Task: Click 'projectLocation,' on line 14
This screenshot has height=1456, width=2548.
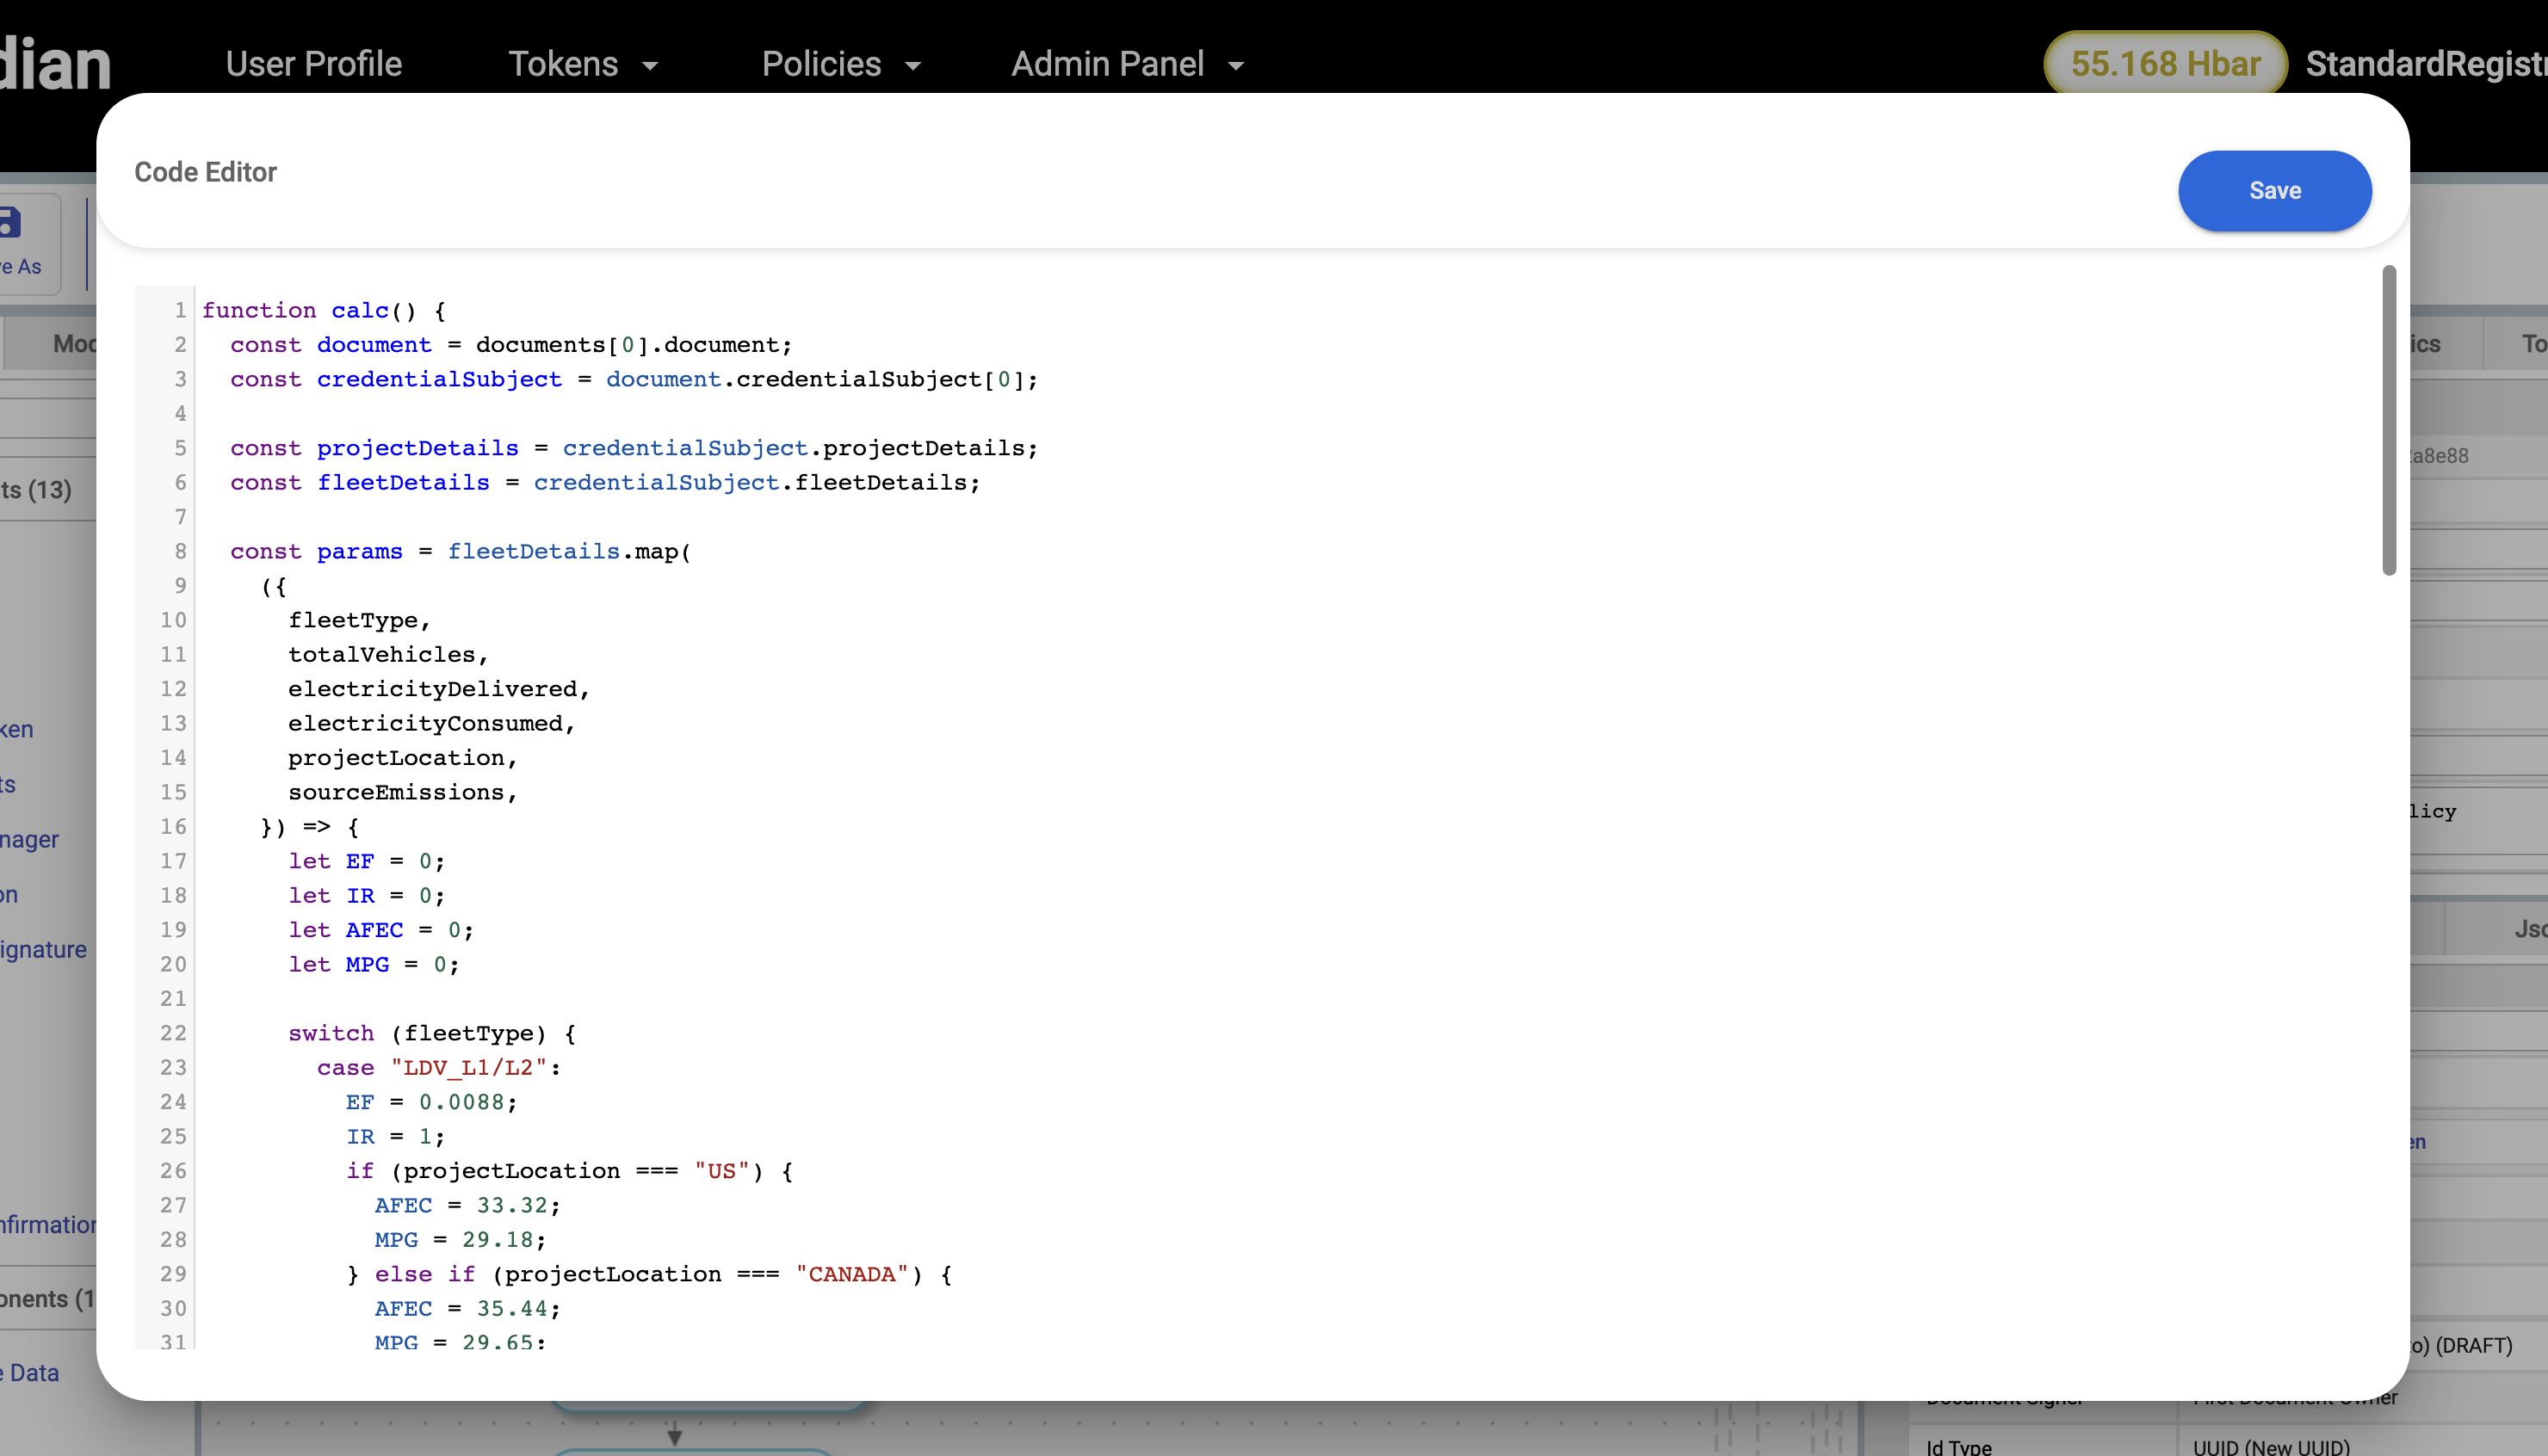Action: coord(403,758)
